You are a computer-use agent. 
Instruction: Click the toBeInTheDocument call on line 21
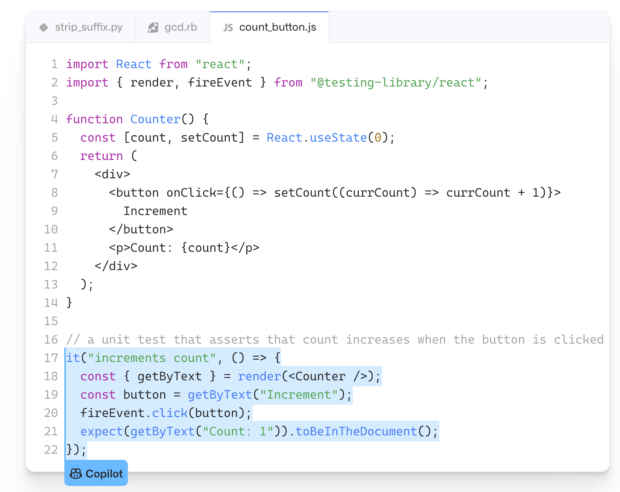356,431
